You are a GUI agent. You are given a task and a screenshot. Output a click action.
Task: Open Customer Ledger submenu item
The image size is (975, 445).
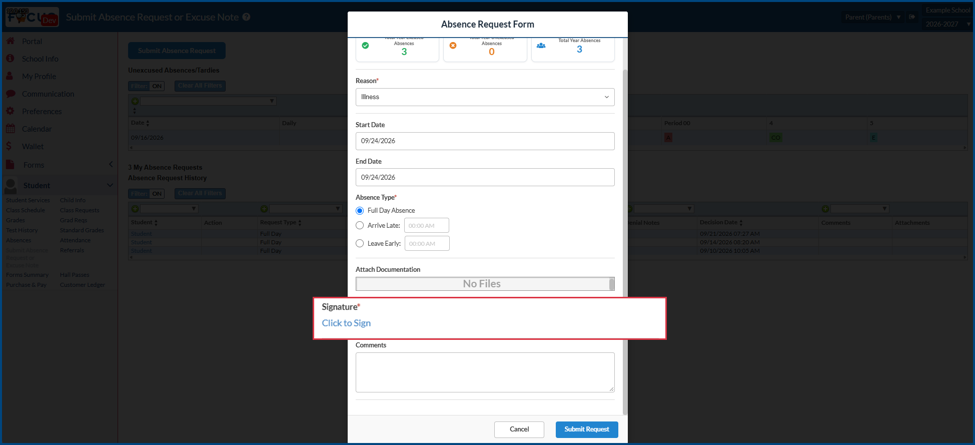[x=83, y=285]
